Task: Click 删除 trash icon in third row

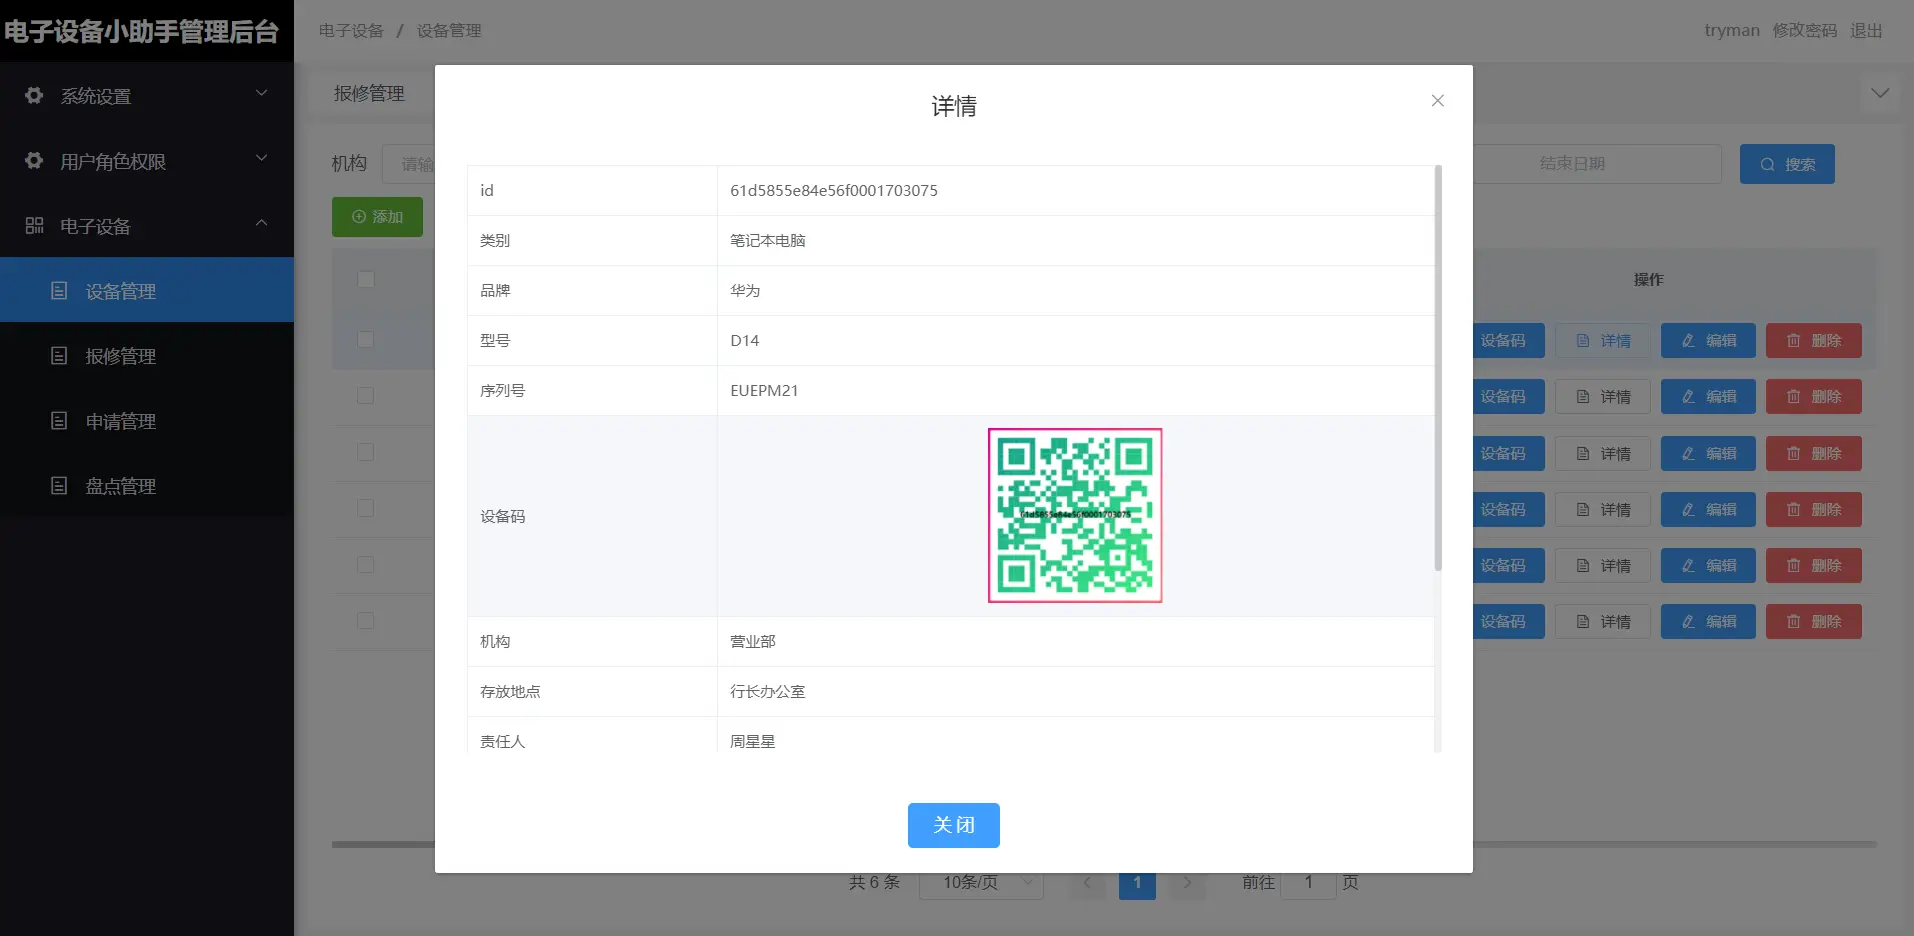Action: 1793,453
